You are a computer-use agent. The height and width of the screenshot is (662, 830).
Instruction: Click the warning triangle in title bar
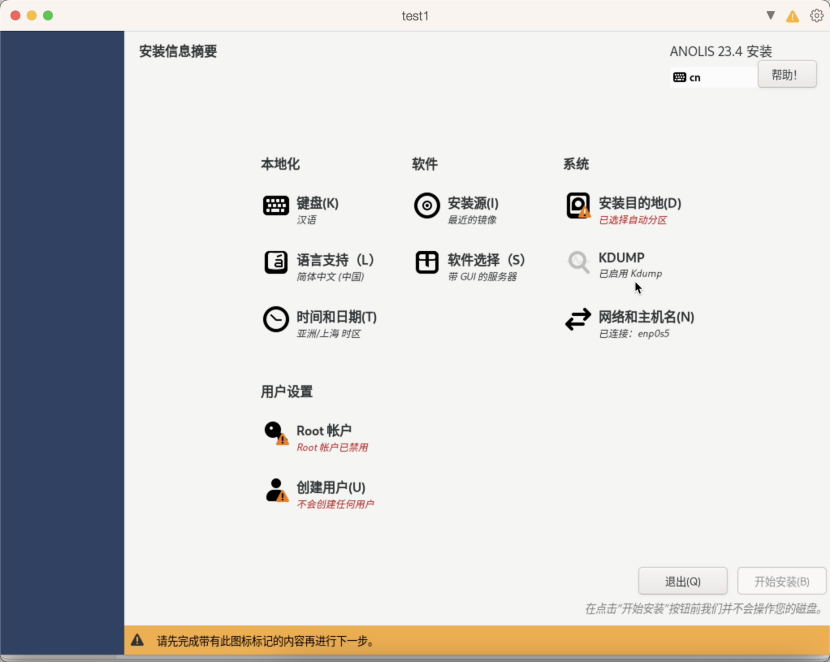(x=792, y=16)
